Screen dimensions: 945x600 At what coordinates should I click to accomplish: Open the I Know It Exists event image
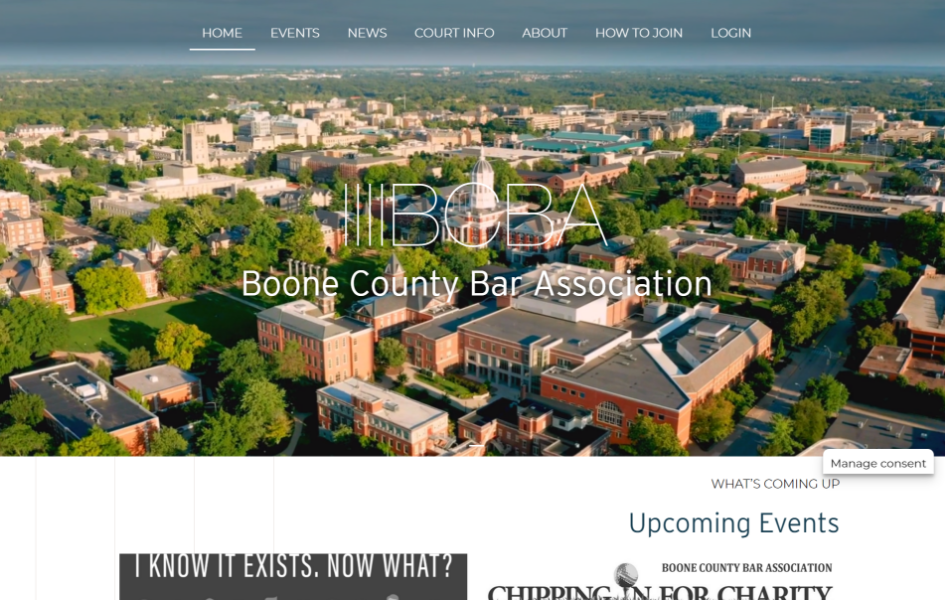pos(293,577)
